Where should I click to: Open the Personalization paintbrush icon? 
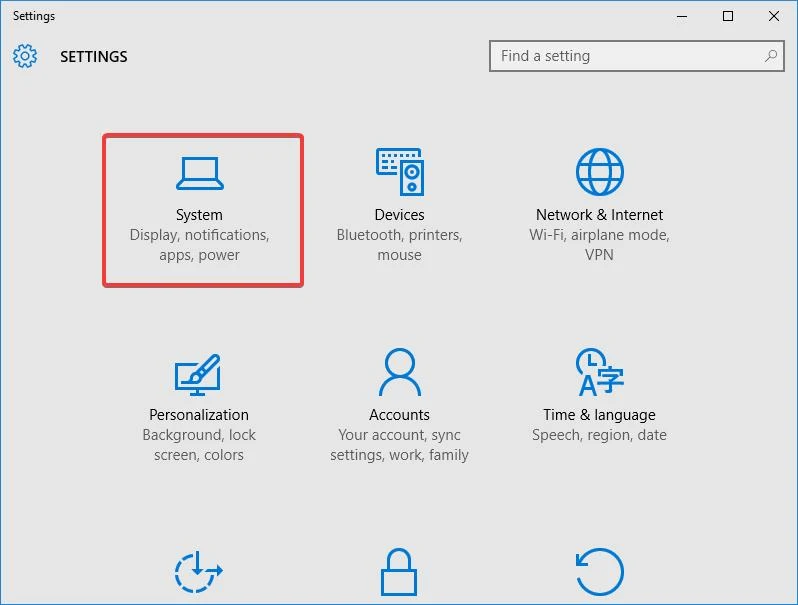[x=198, y=374]
